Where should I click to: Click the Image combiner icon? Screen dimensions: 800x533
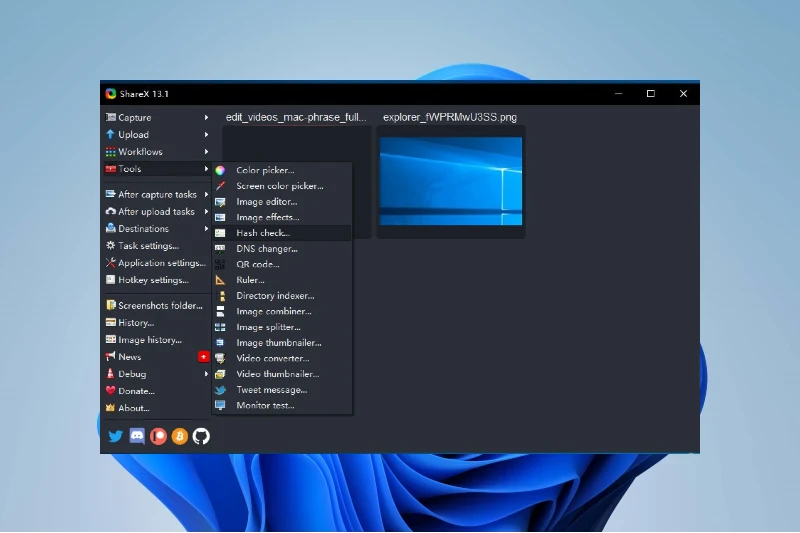[x=220, y=312]
